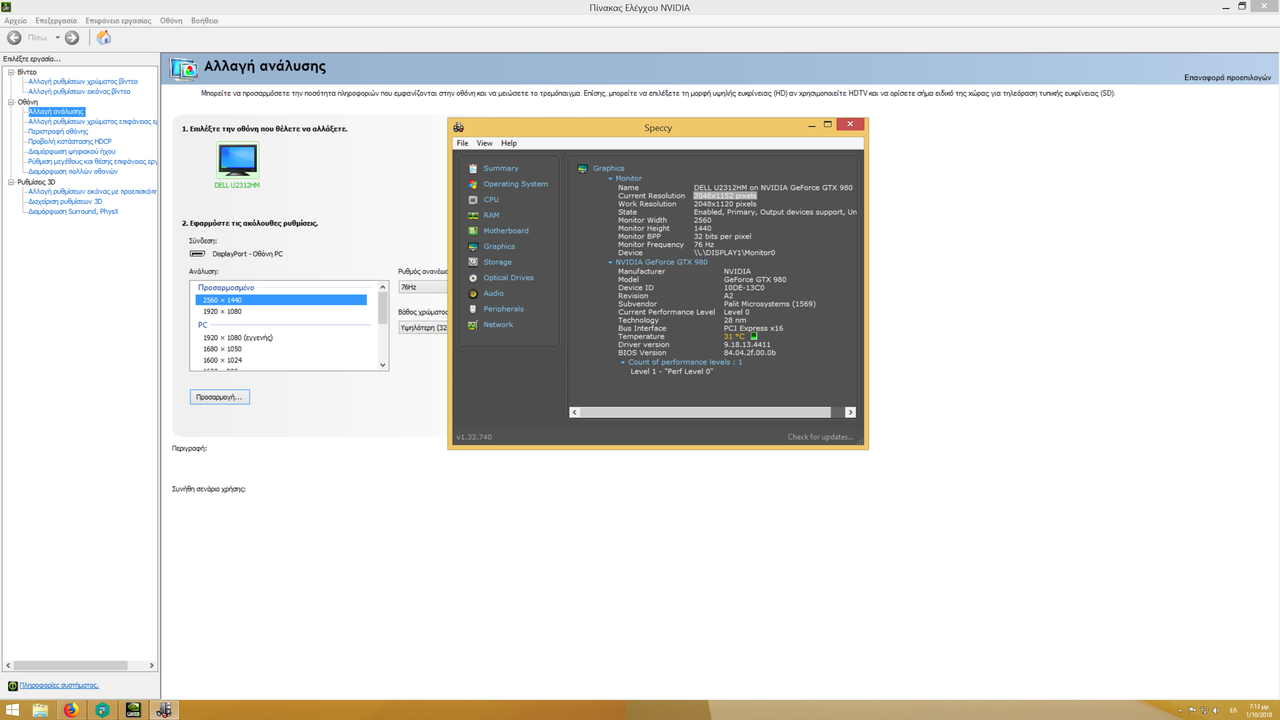Open Speccy View menu
This screenshot has height=720, width=1280.
[x=484, y=143]
